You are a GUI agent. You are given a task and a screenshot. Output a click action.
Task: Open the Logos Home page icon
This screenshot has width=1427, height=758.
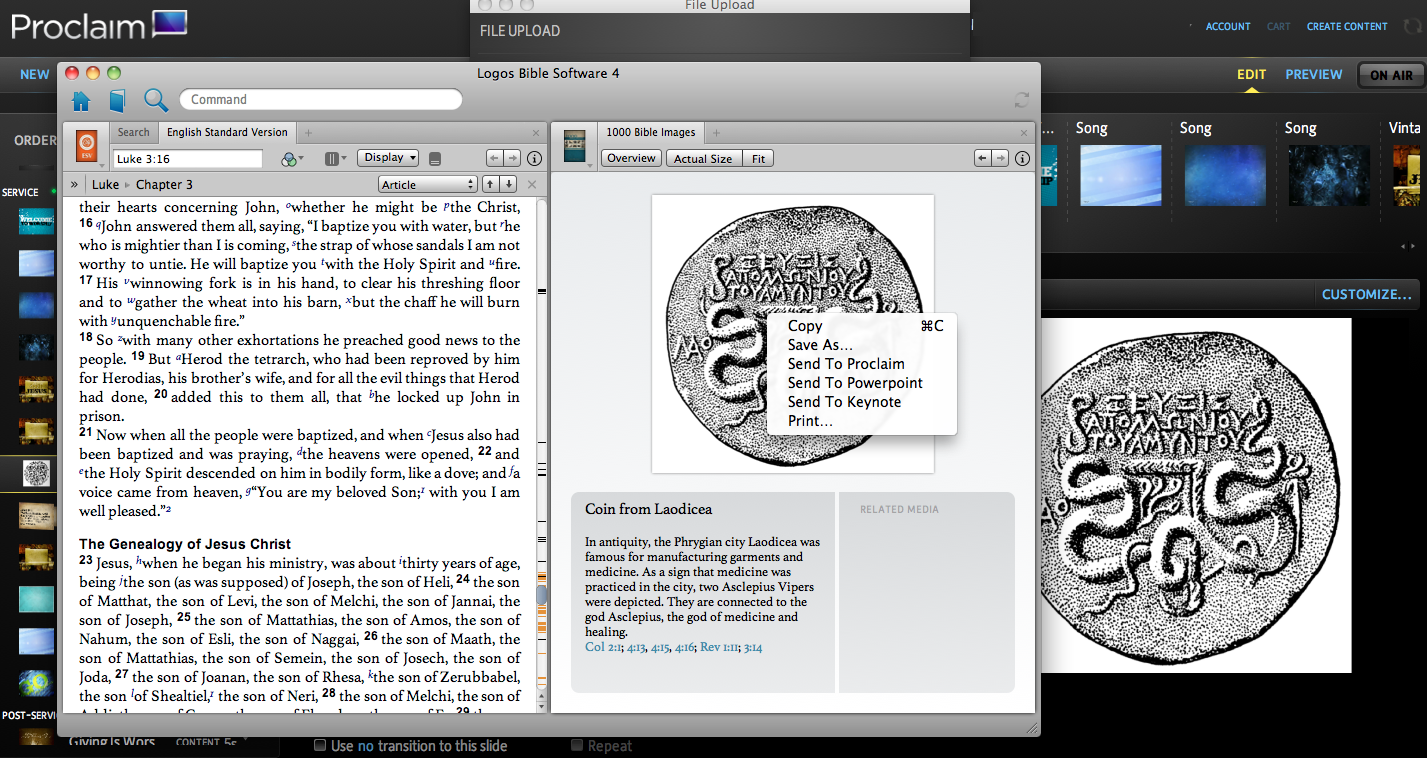coord(81,100)
